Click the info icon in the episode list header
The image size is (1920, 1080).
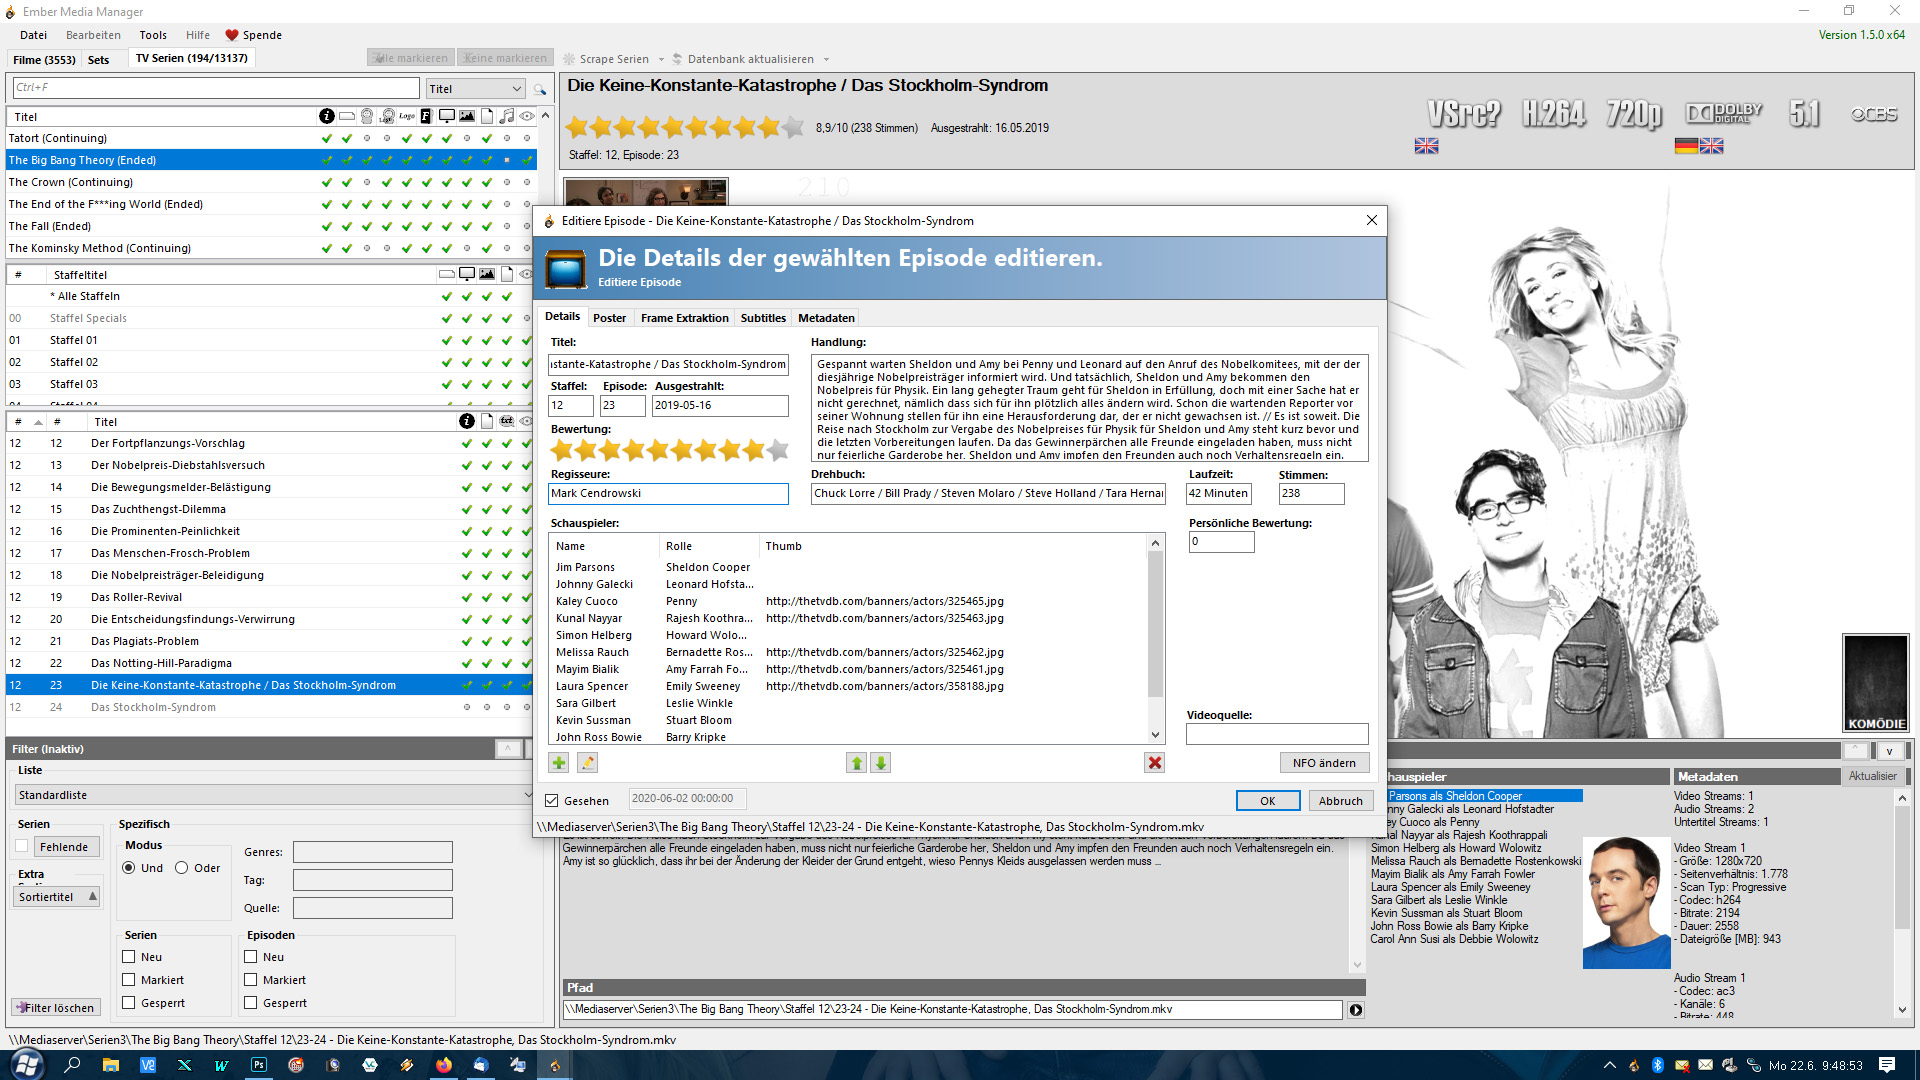click(467, 421)
